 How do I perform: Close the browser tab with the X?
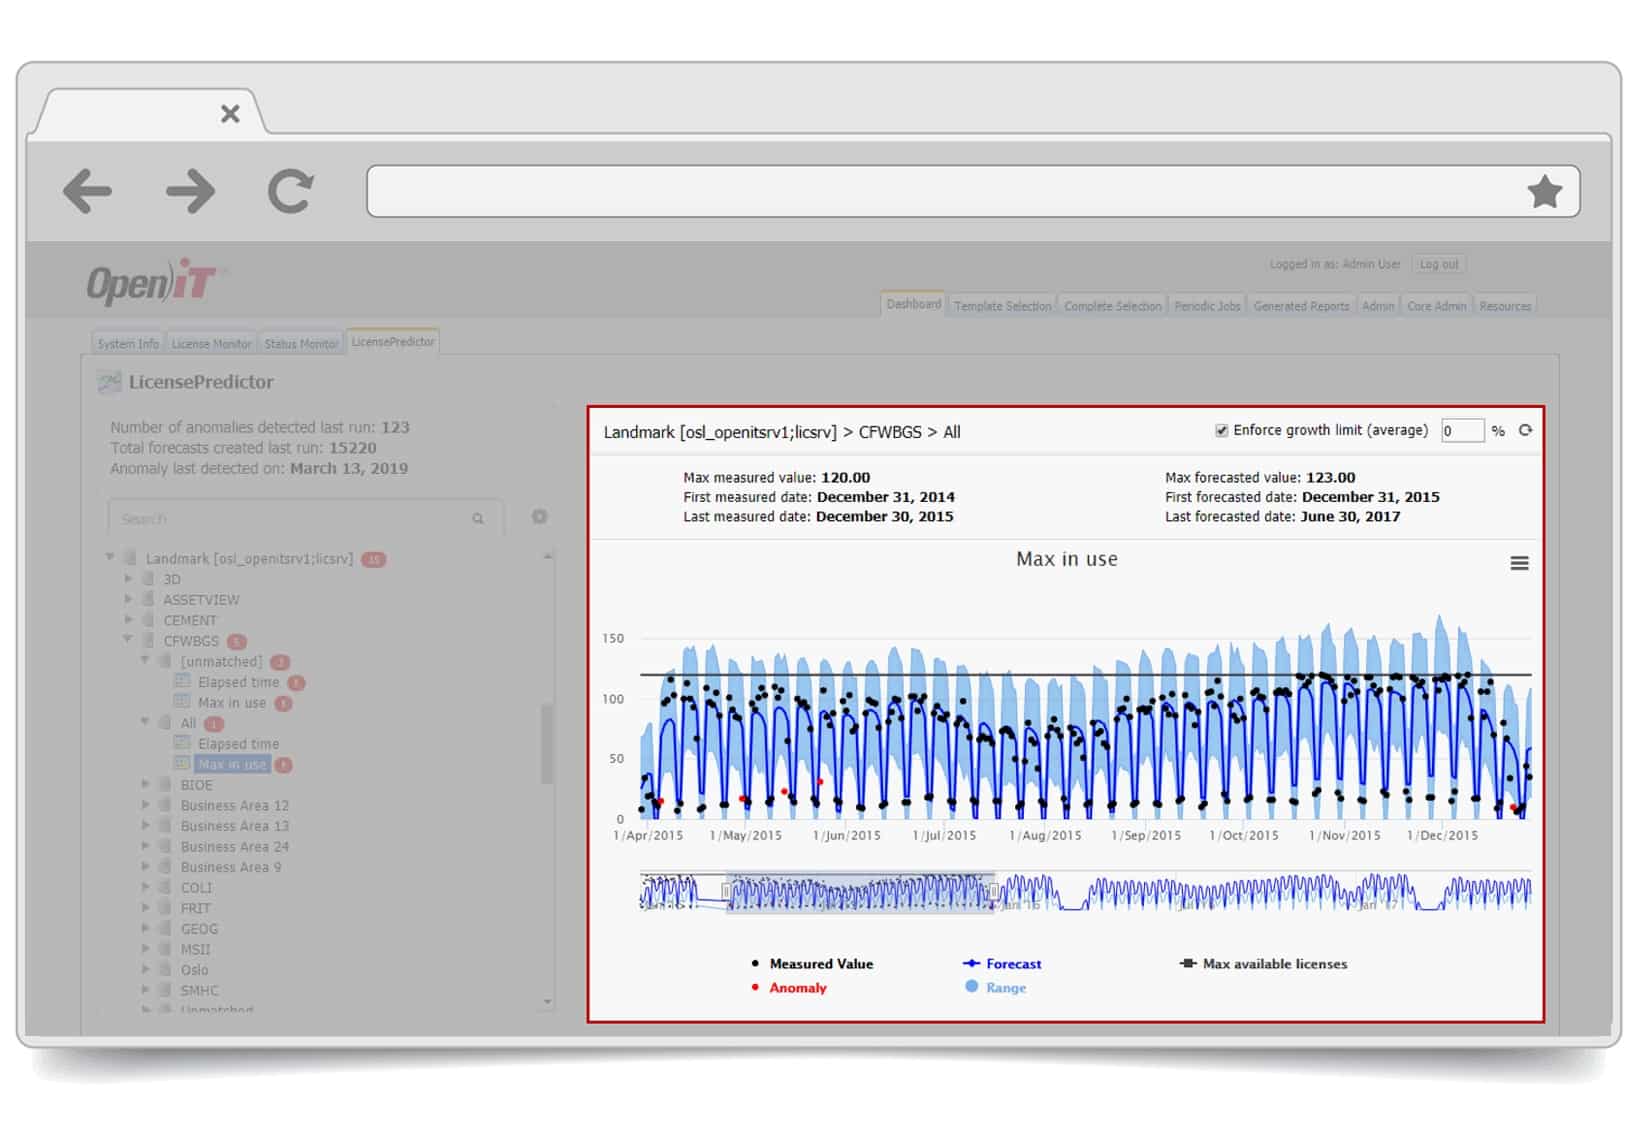click(x=230, y=114)
